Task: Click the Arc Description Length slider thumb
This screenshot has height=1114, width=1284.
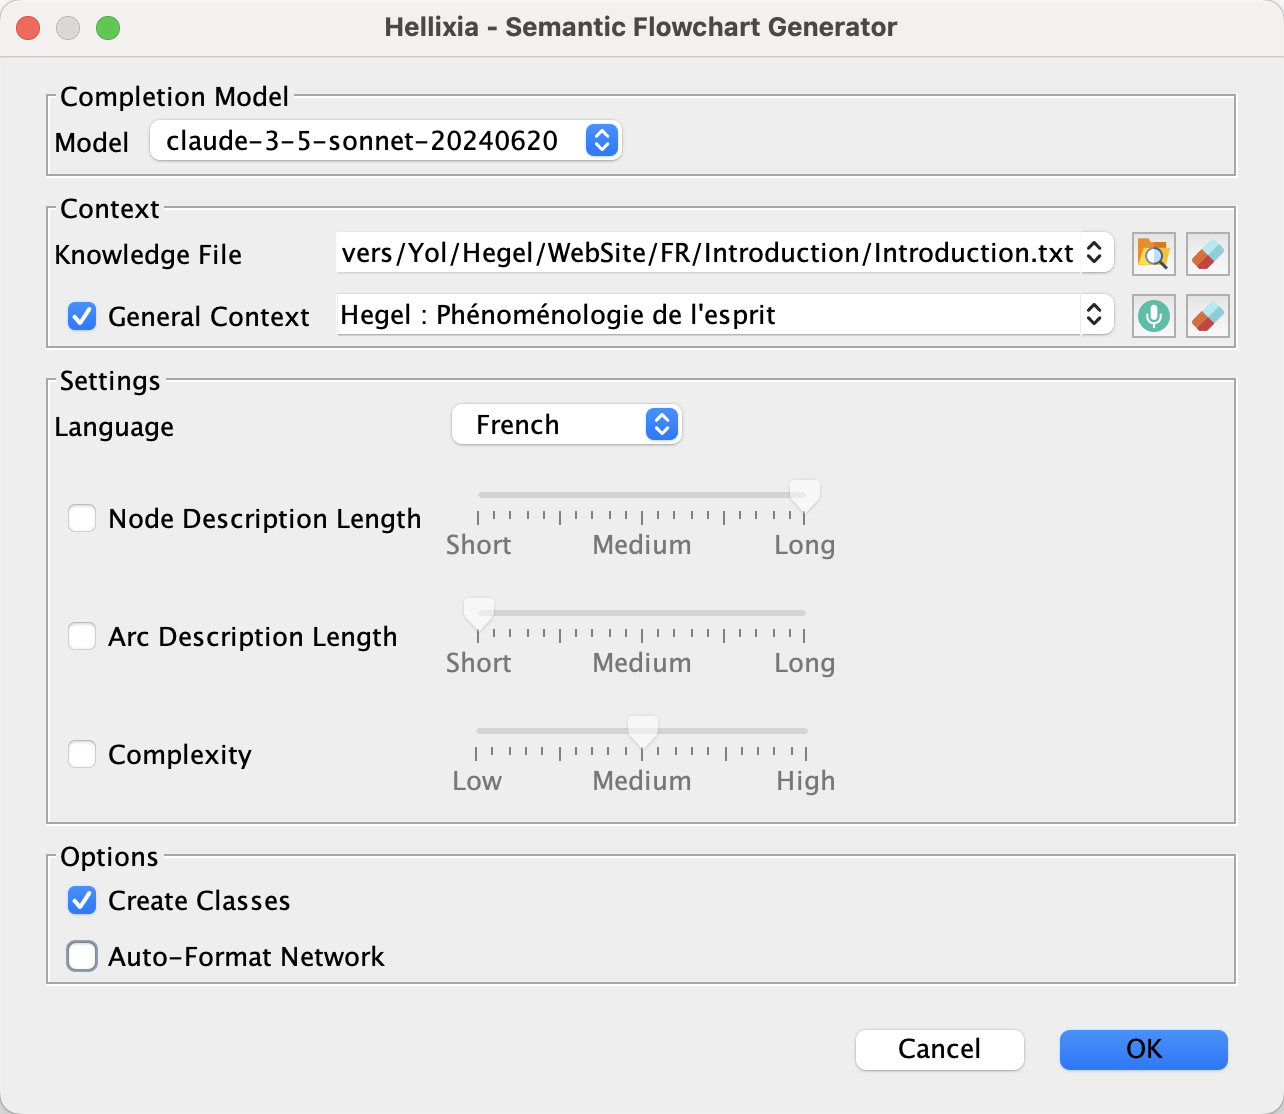Action: [479, 613]
